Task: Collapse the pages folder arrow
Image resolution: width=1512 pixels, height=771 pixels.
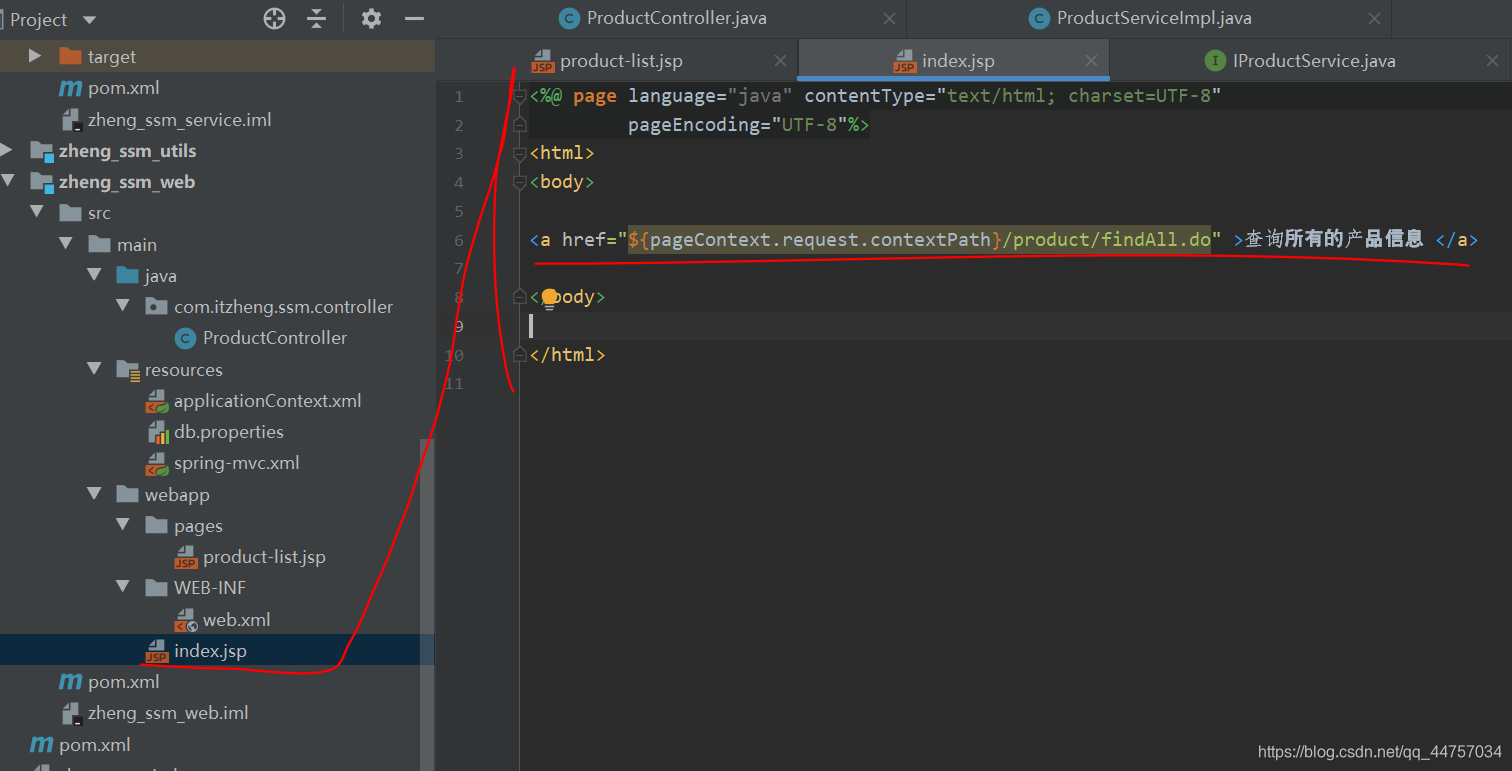Action: point(124,525)
